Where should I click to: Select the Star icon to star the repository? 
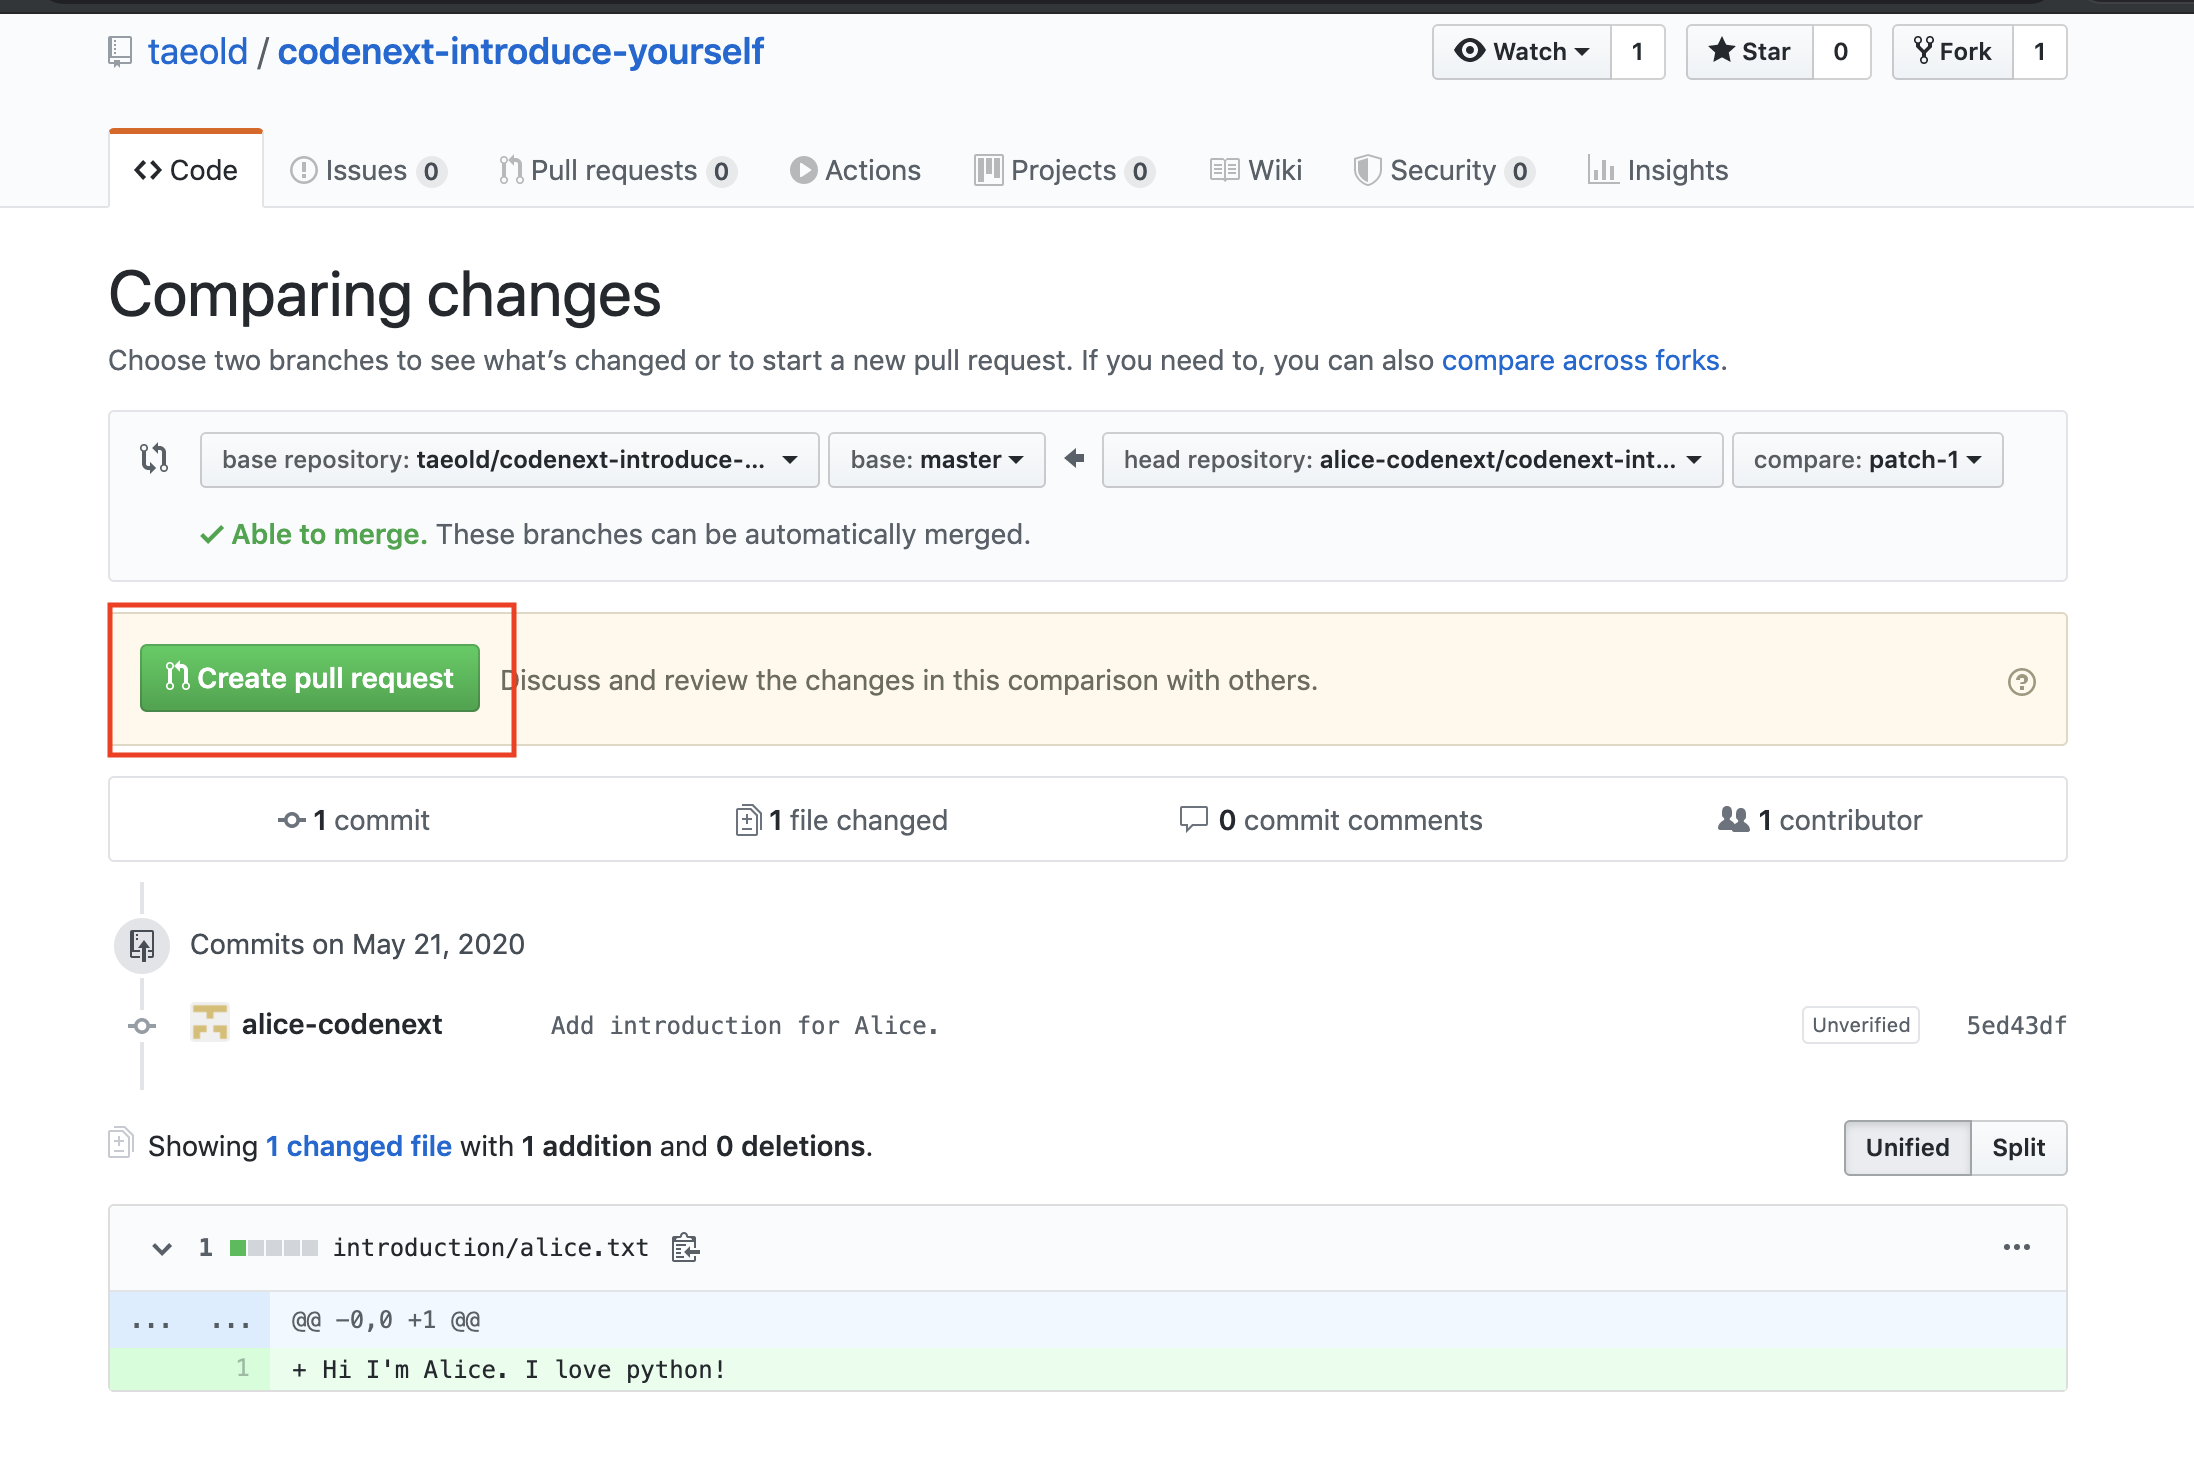tap(1722, 51)
